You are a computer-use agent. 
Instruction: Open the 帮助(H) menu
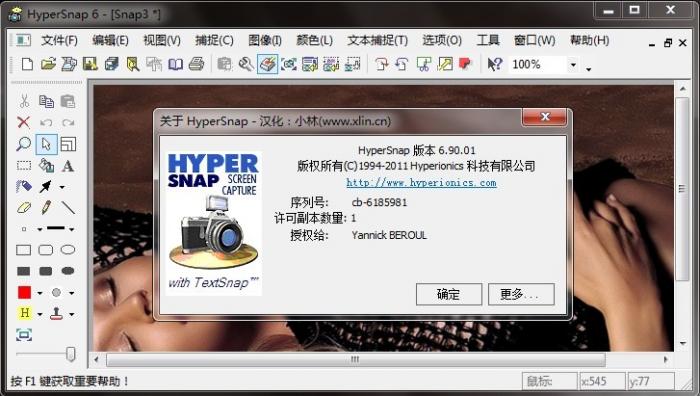pyautogui.click(x=589, y=41)
